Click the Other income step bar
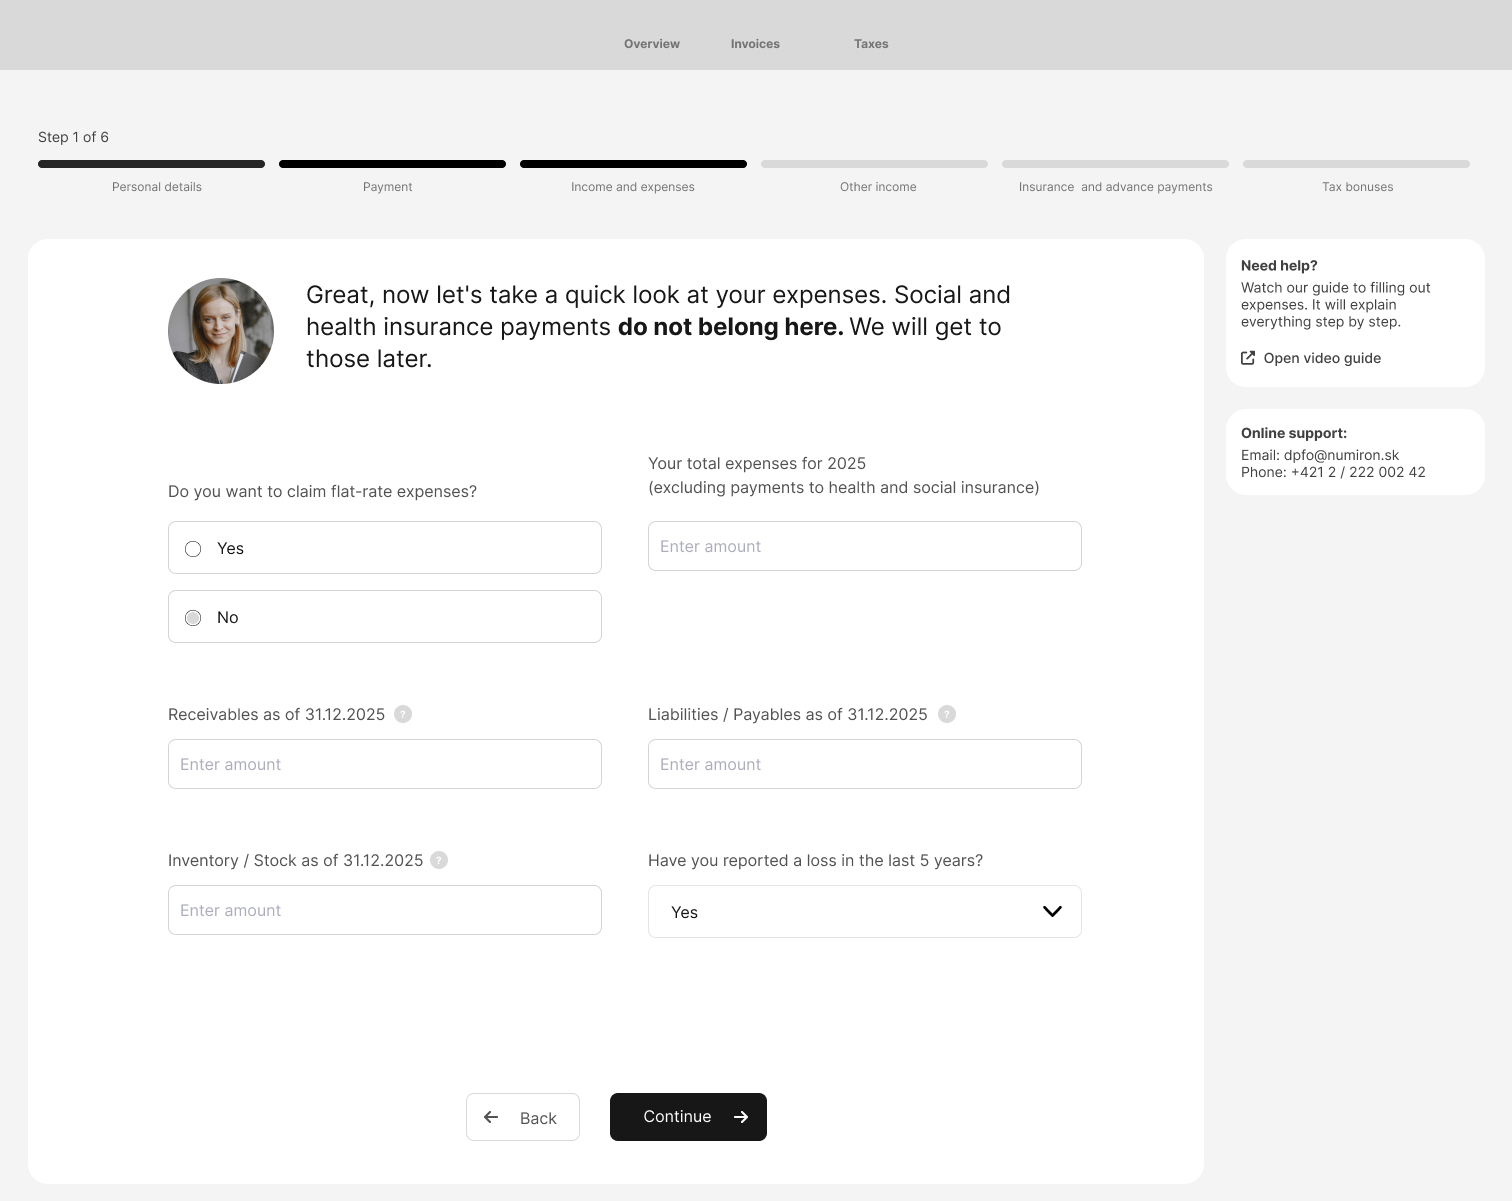 875,164
